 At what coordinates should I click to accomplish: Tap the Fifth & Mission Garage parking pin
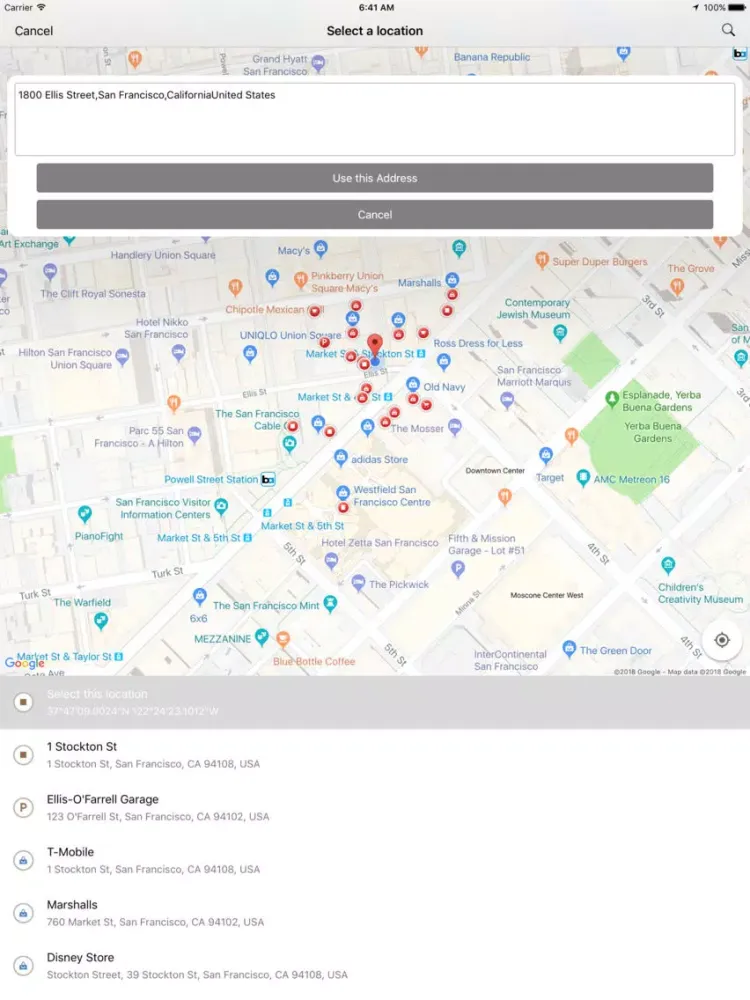[458, 570]
